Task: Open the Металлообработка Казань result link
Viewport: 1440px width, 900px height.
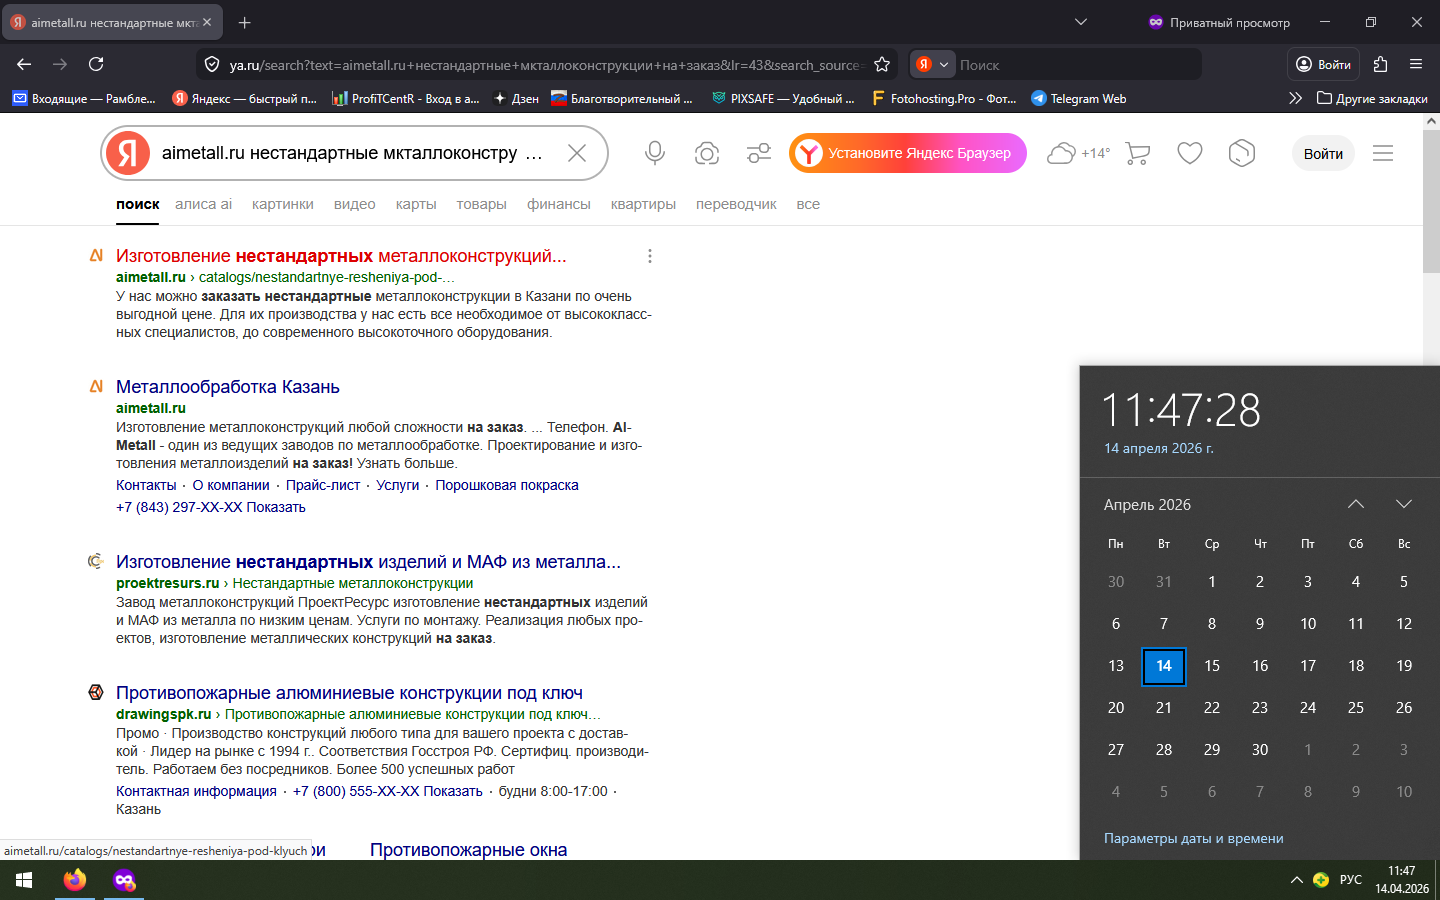Action: pos(227,387)
